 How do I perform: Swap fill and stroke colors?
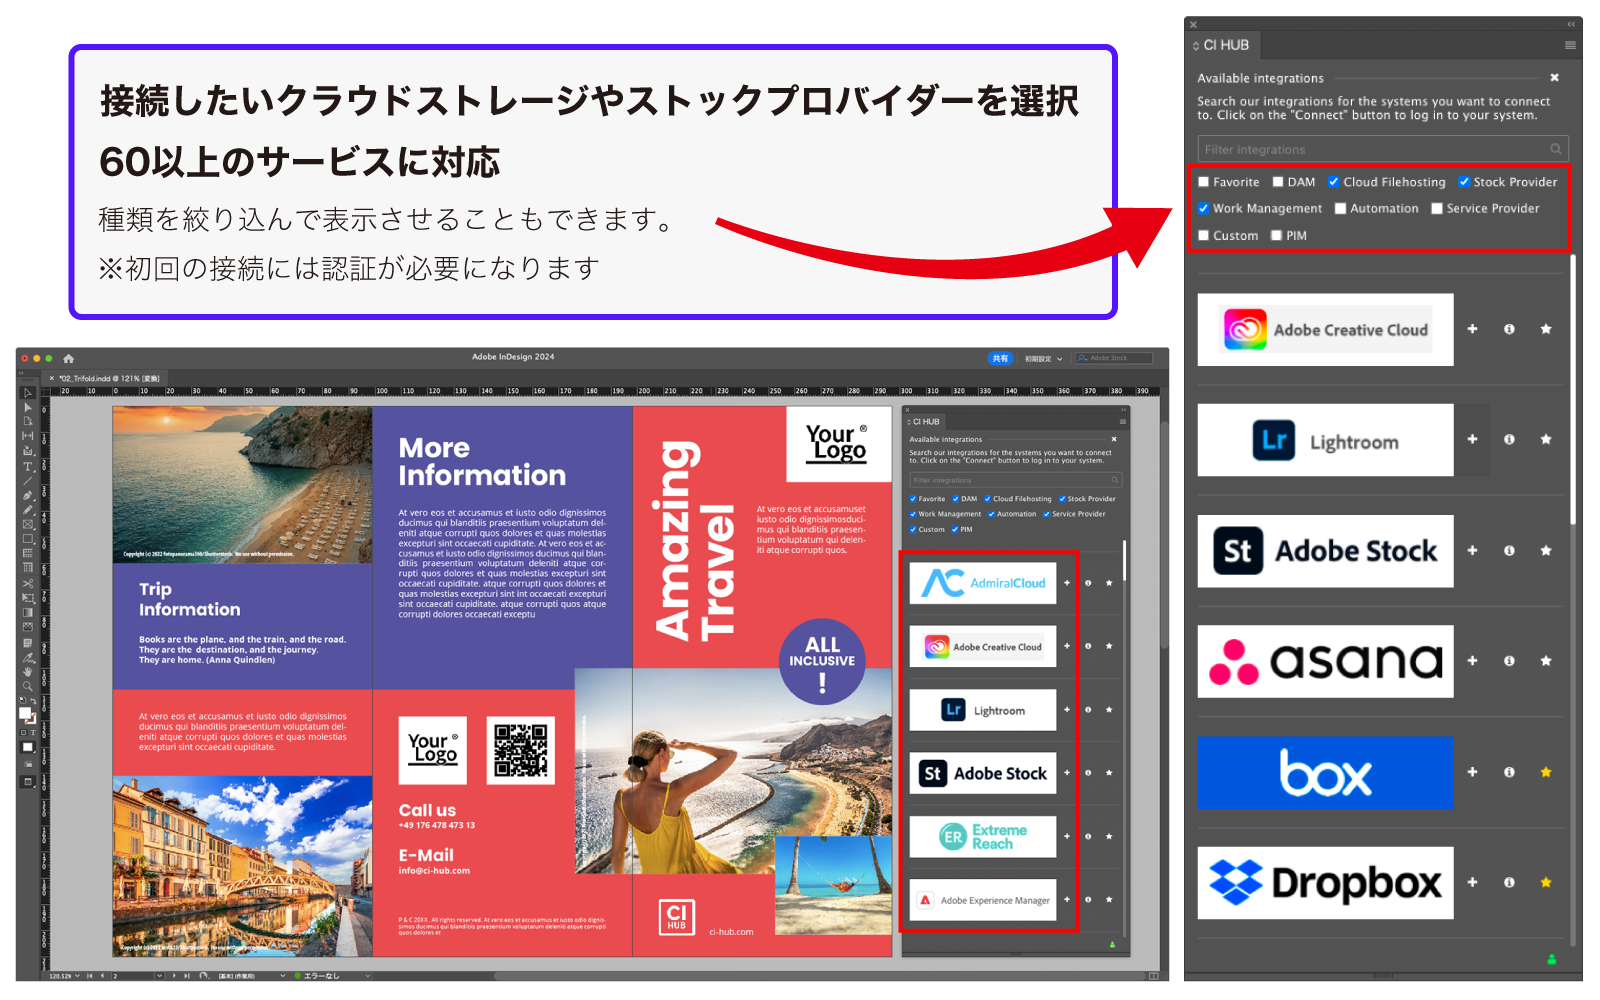33,702
